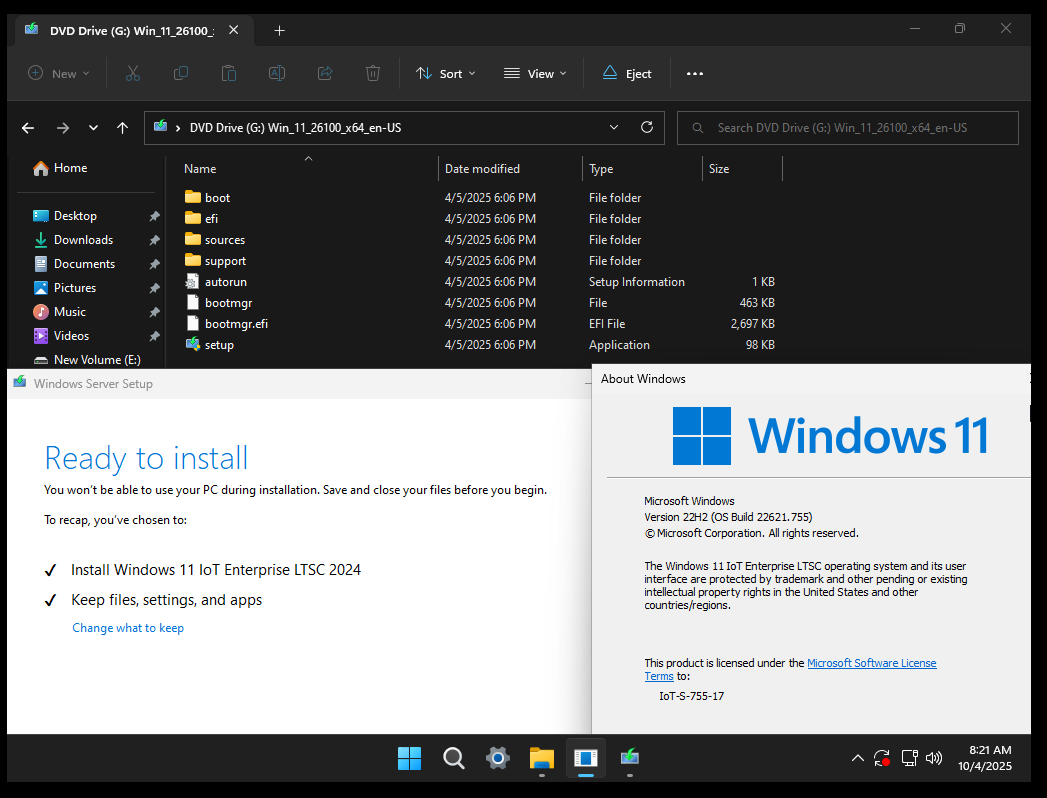Open the Microsoft Software License link
The image size is (1047, 798).
871,663
